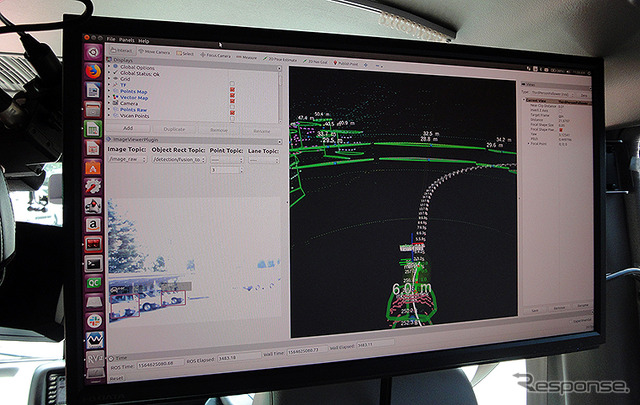The height and width of the screenshot is (405, 640).
Task: Open the Panels menu
Action: coord(127,40)
